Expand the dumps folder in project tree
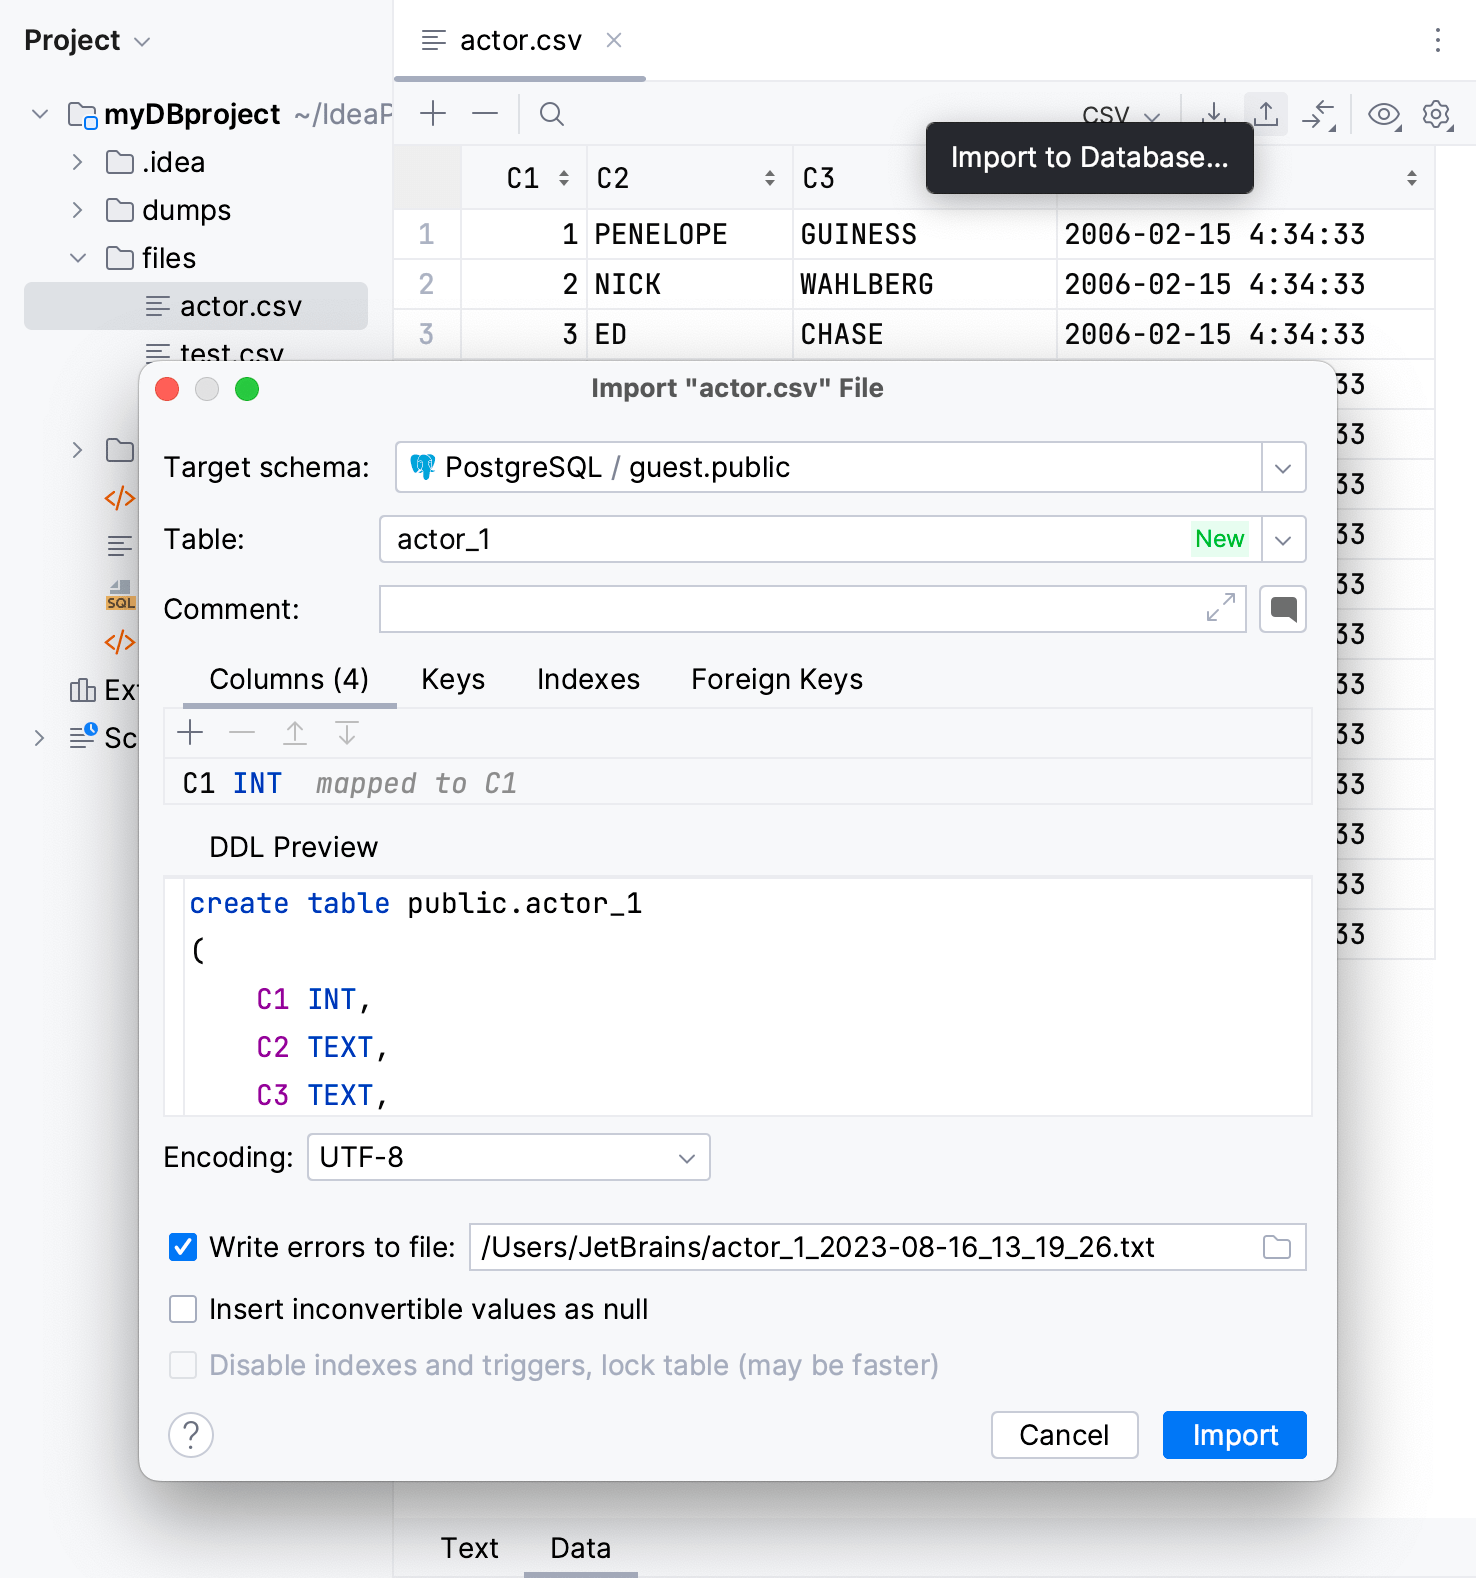Image resolution: width=1476 pixels, height=1578 pixels. [x=77, y=210]
